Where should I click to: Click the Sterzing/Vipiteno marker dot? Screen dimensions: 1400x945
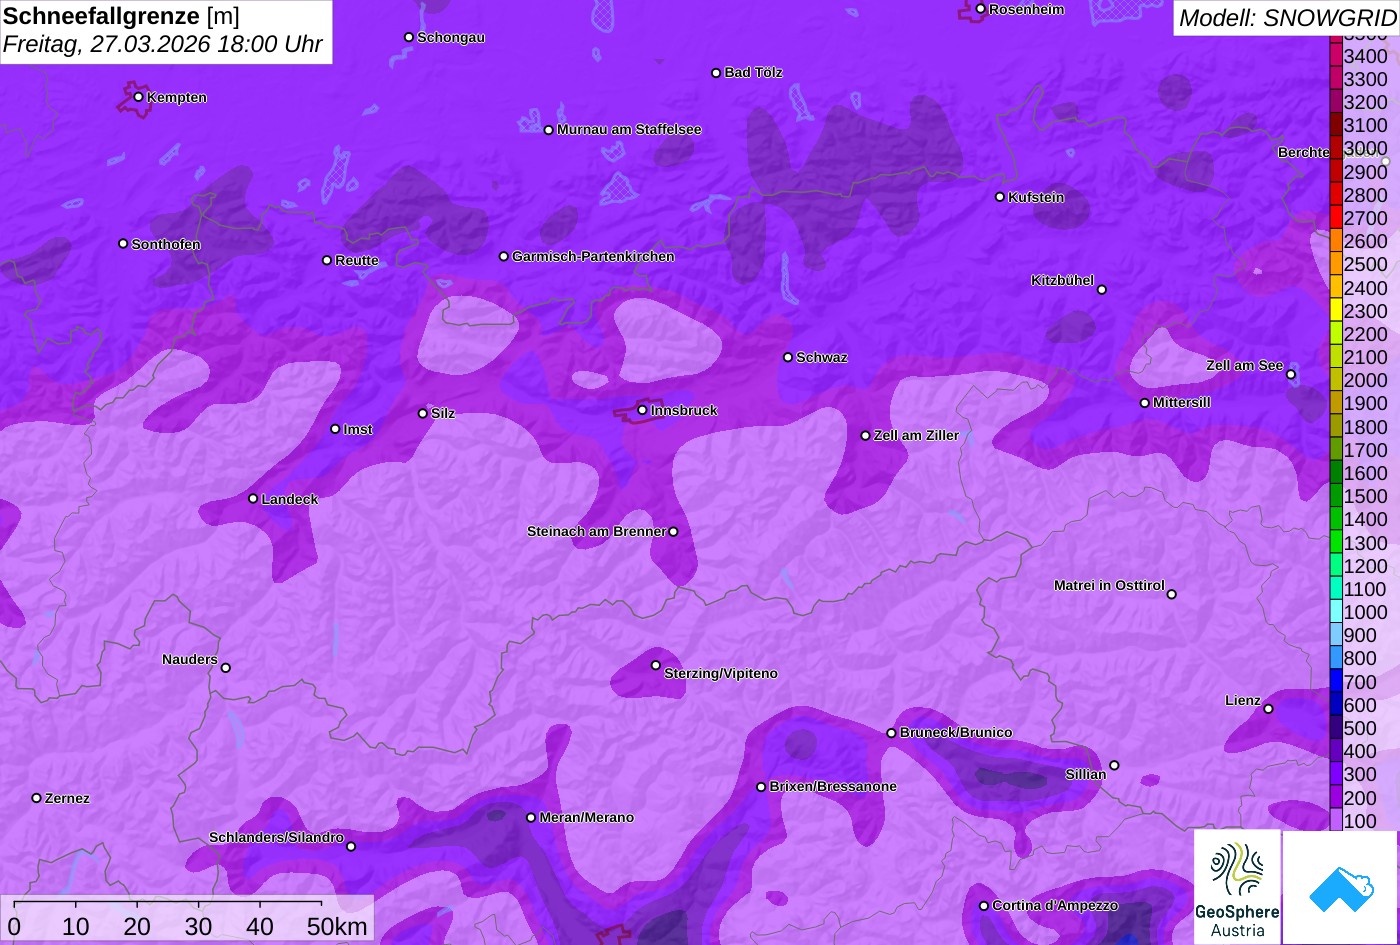(656, 665)
